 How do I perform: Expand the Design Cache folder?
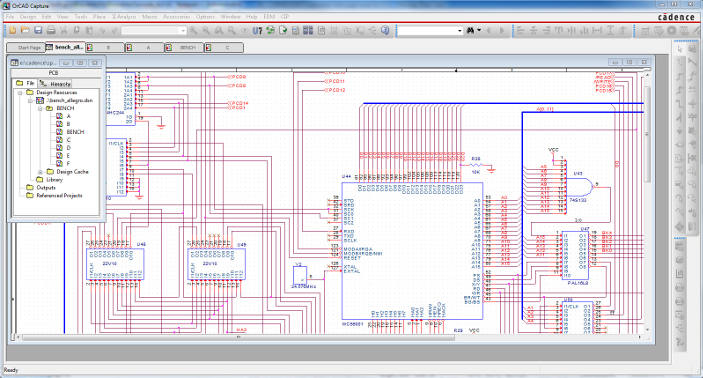[40, 172]
